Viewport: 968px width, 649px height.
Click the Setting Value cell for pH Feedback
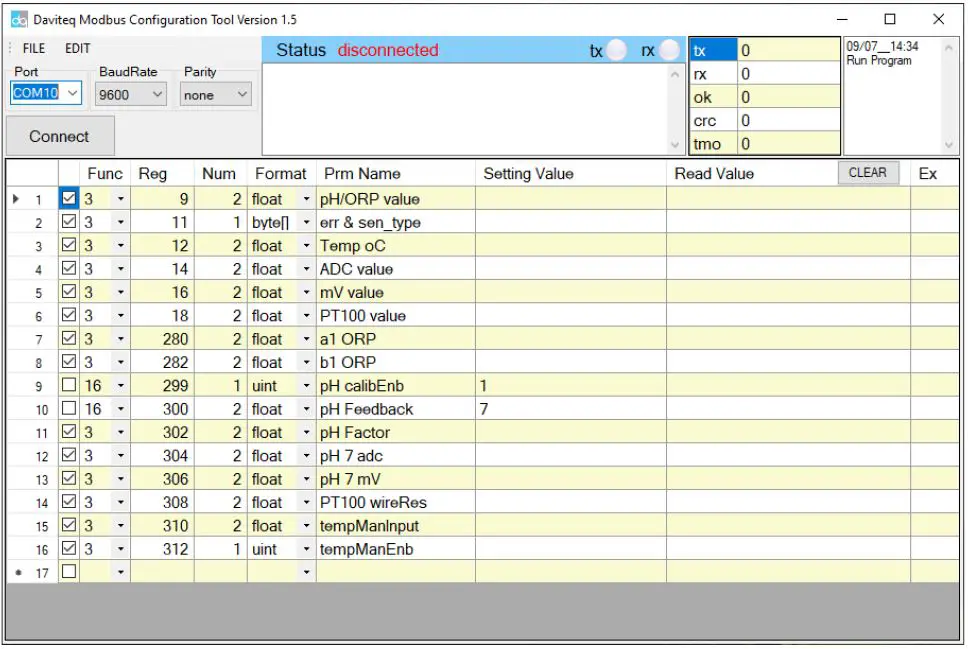[x=570, y=409]
